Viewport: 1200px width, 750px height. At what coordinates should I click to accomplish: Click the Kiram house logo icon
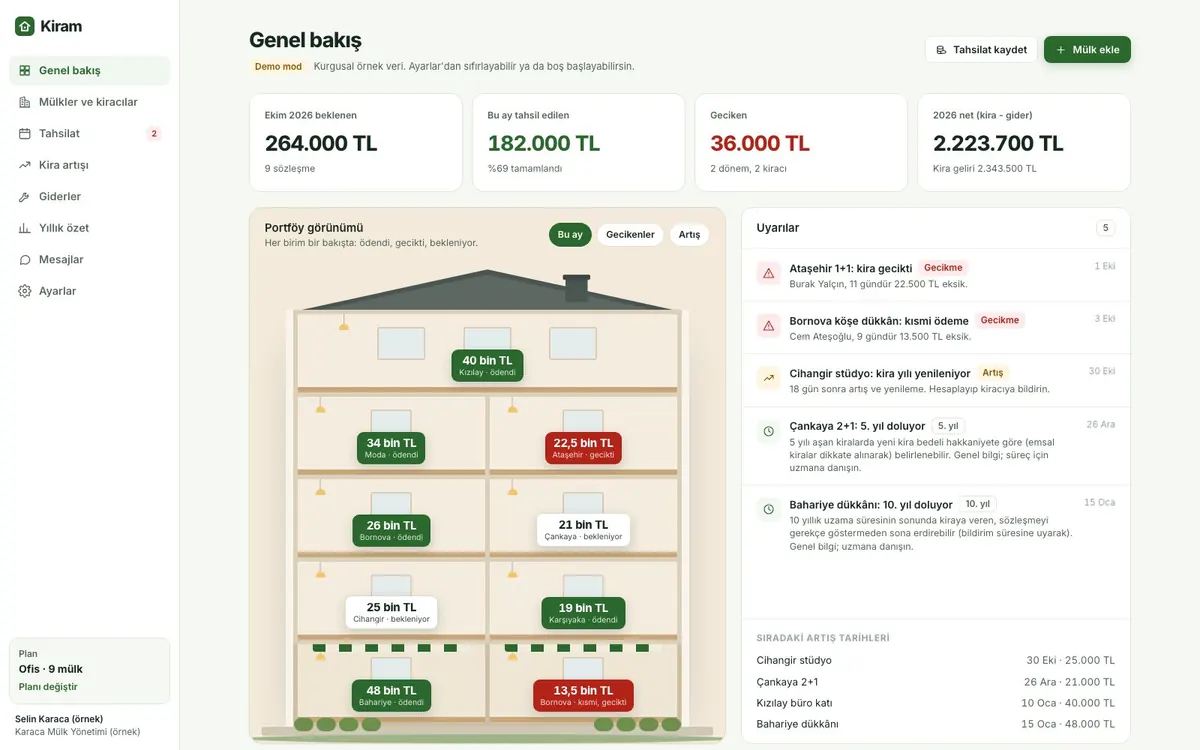pos(25,27)
